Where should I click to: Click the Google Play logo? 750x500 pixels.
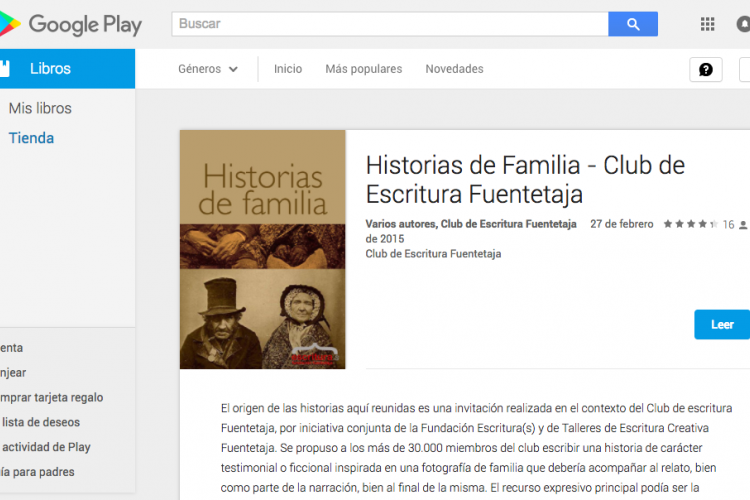tap(72, 24)
